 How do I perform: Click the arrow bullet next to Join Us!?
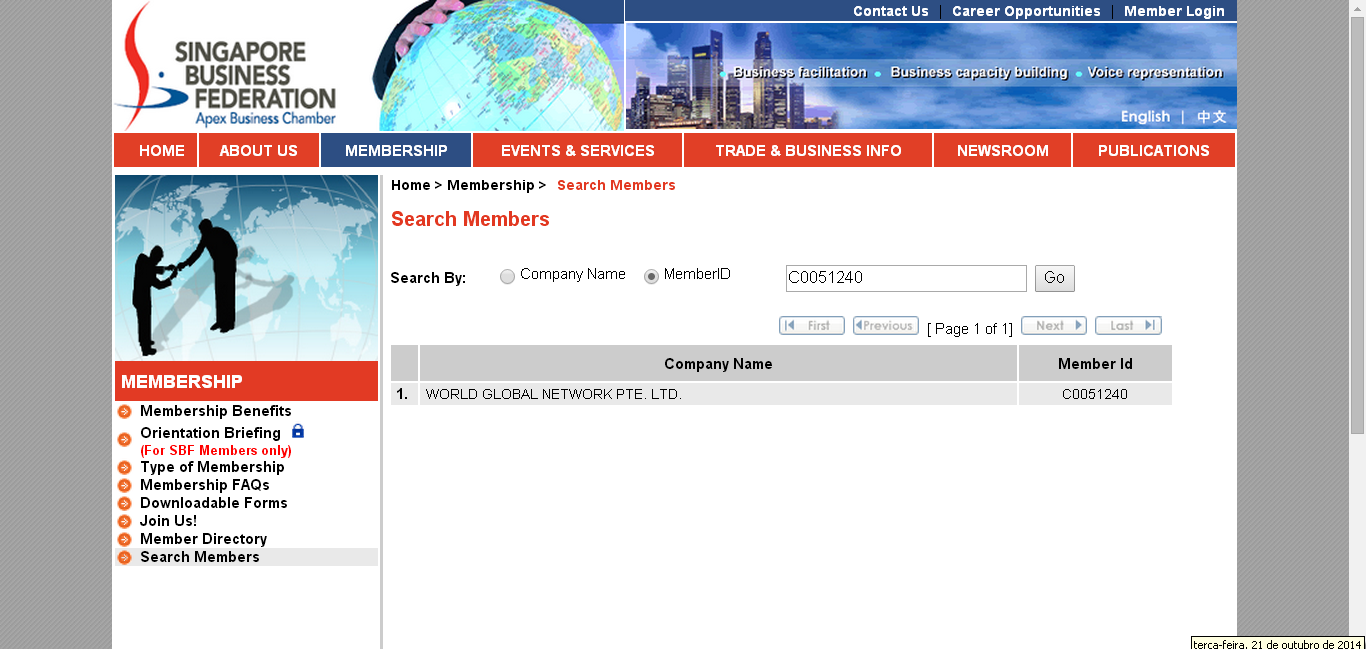pyautogui.click(x=125, y=521)
